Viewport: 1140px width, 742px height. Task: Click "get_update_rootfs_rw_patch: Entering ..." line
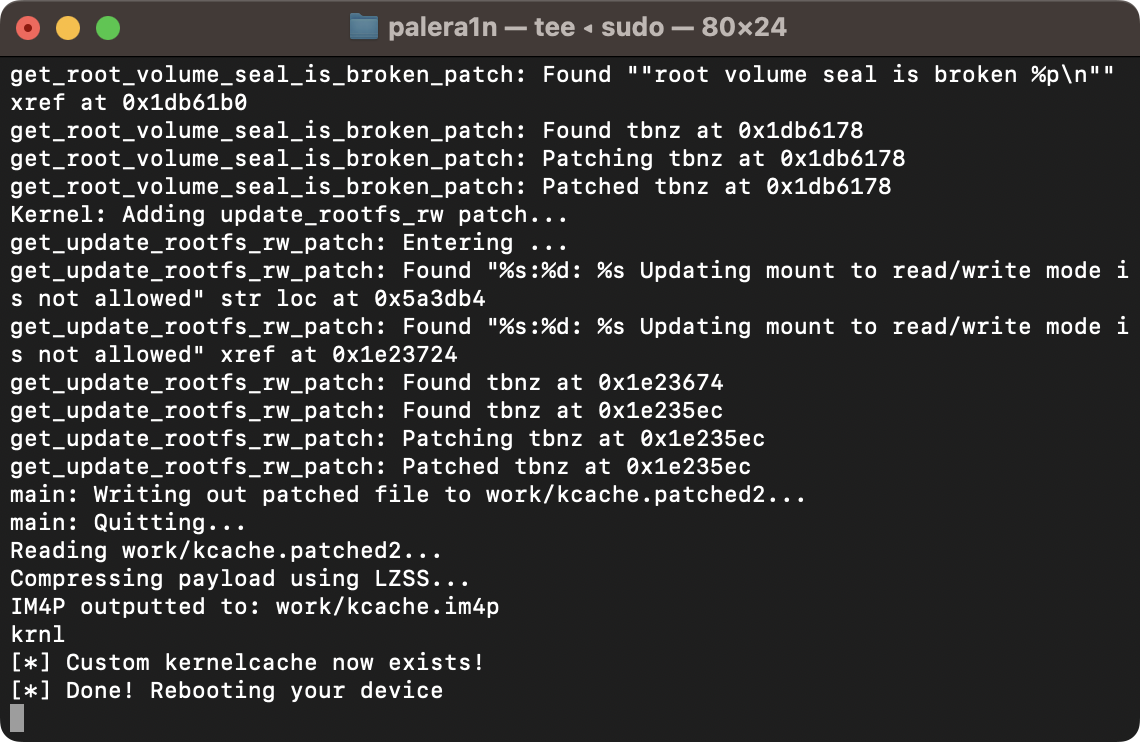coord(289,242)
